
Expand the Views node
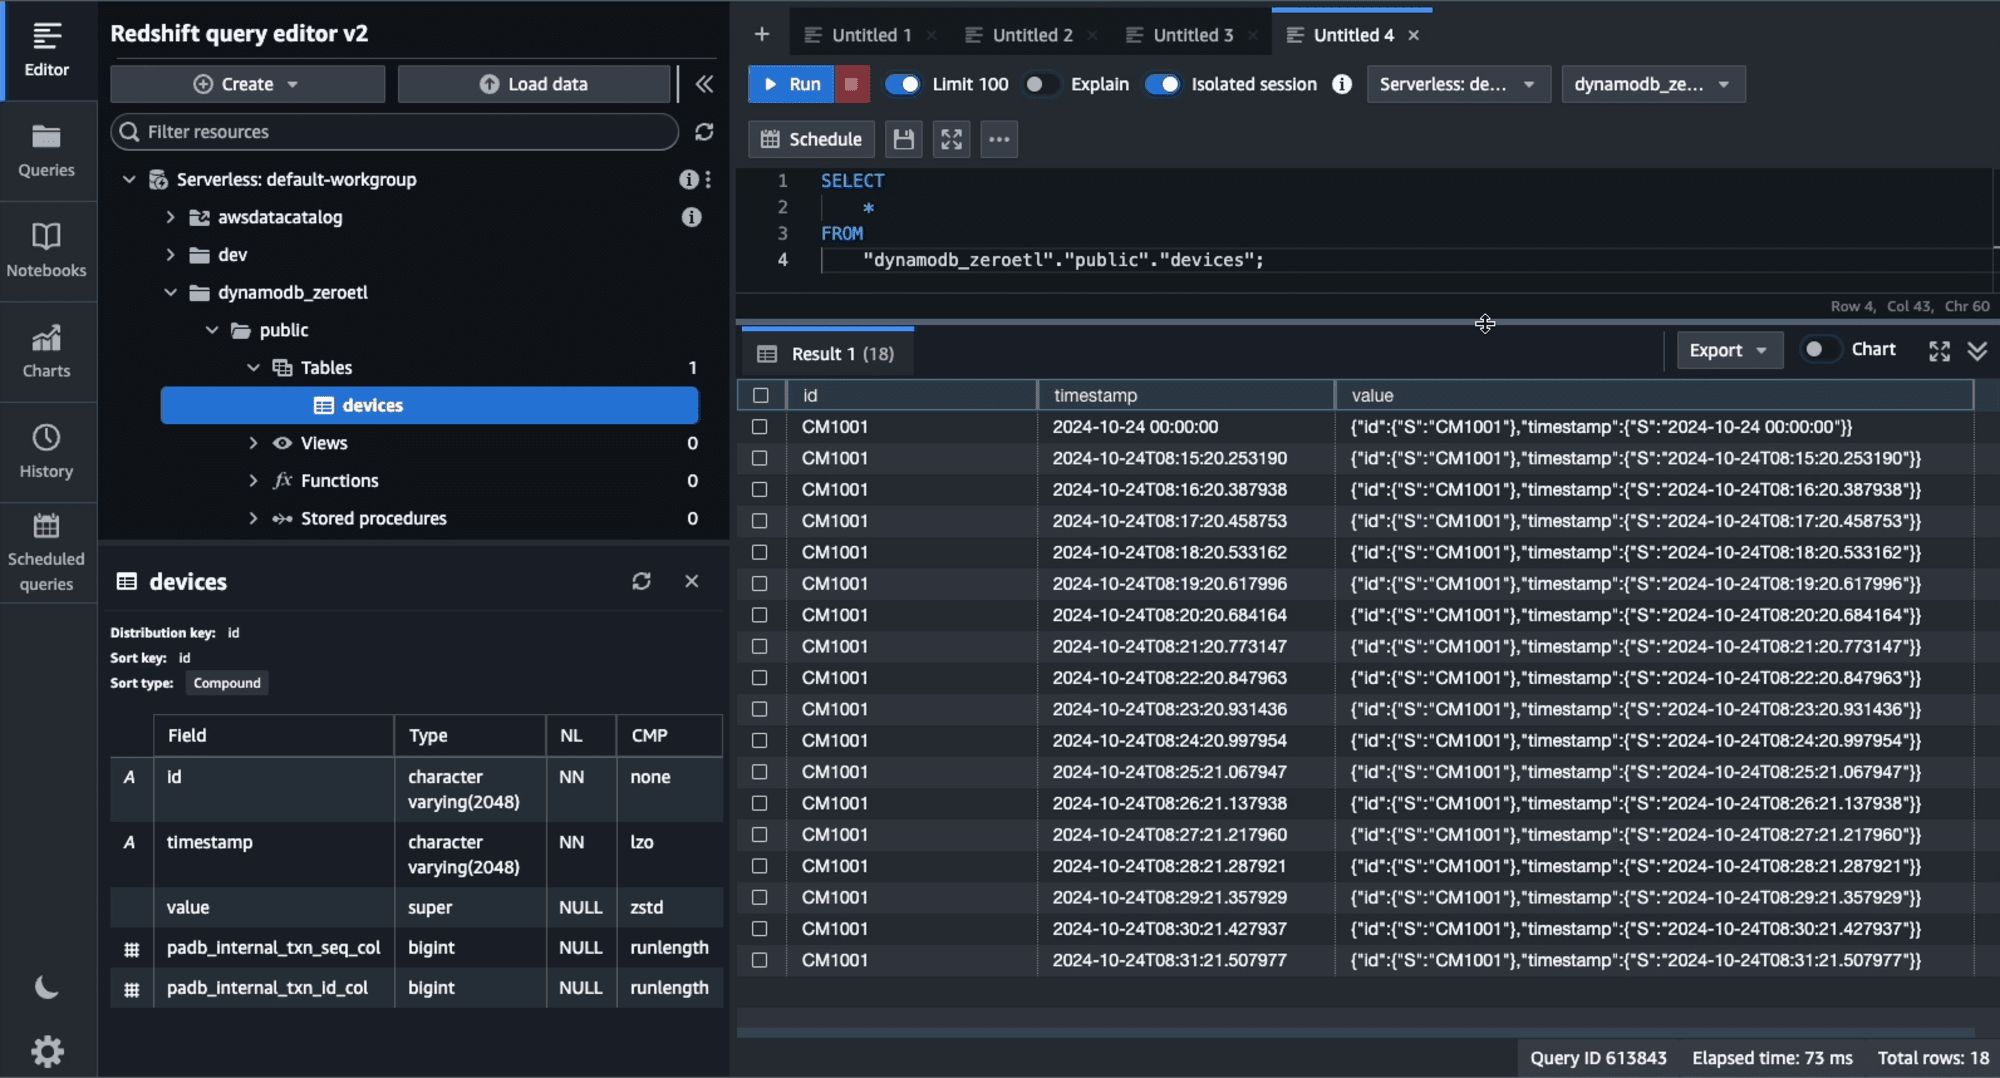(253, 443)
